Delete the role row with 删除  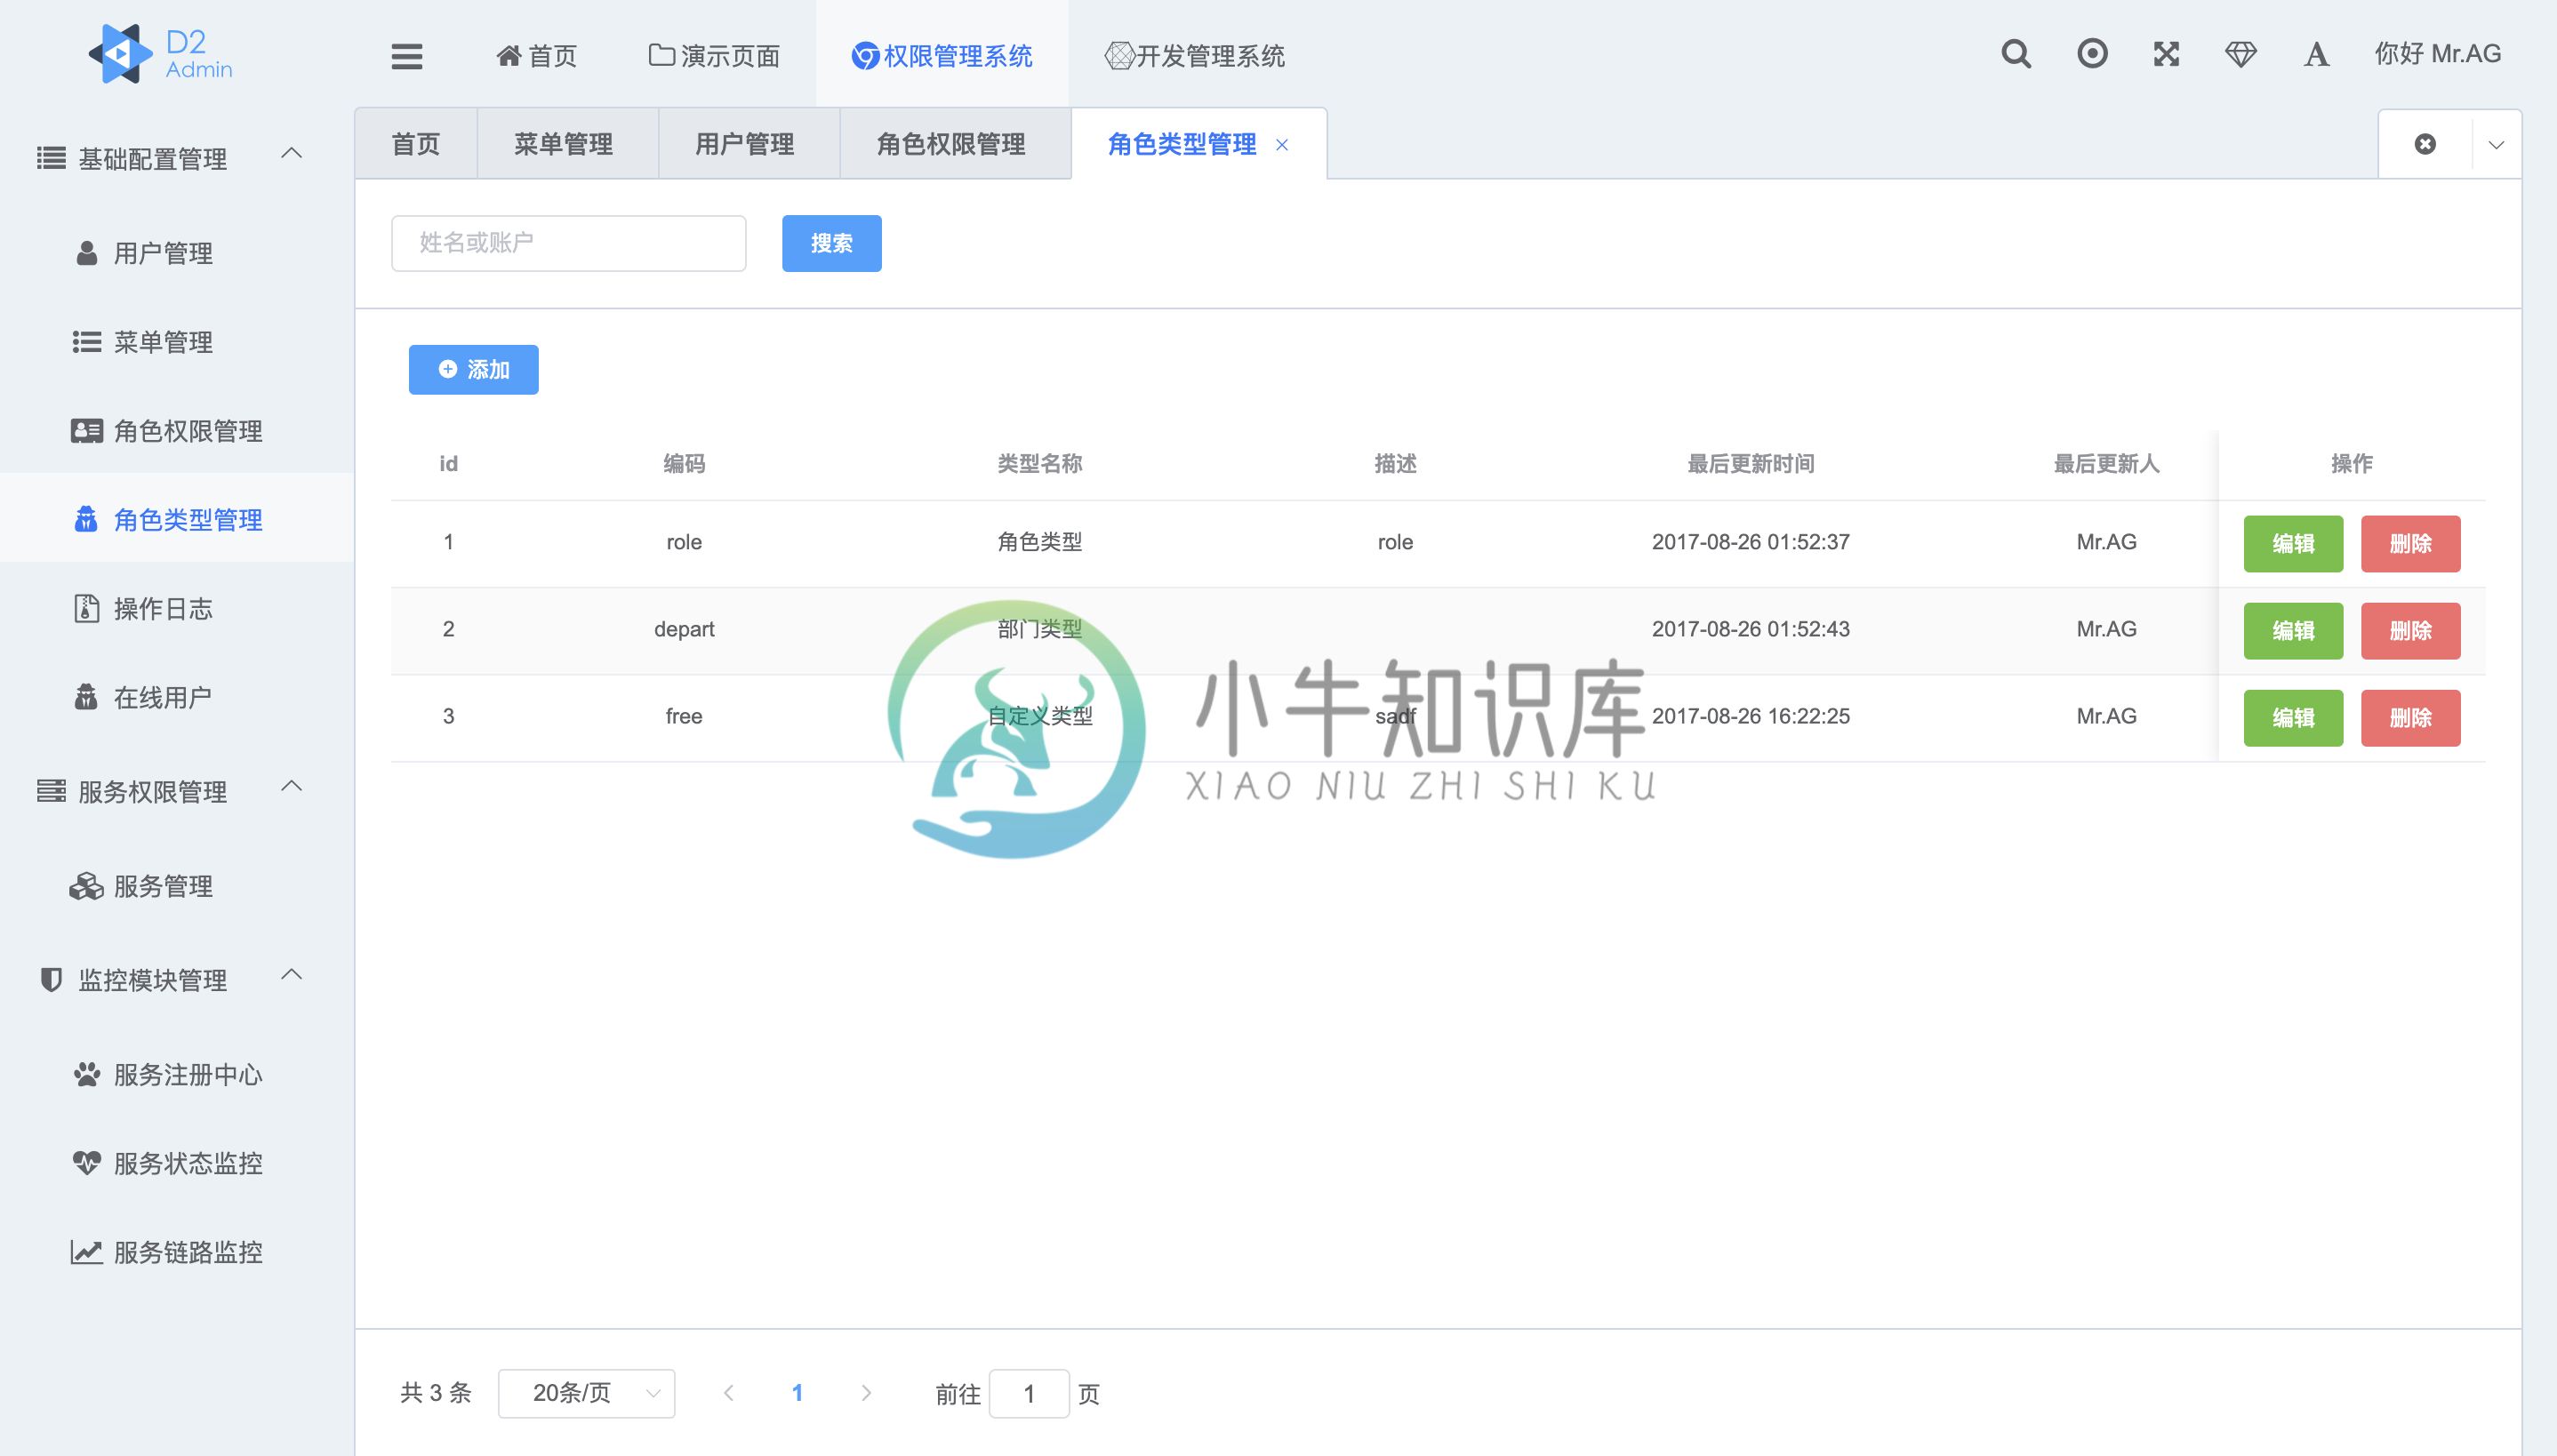(x=2411, y=544)
